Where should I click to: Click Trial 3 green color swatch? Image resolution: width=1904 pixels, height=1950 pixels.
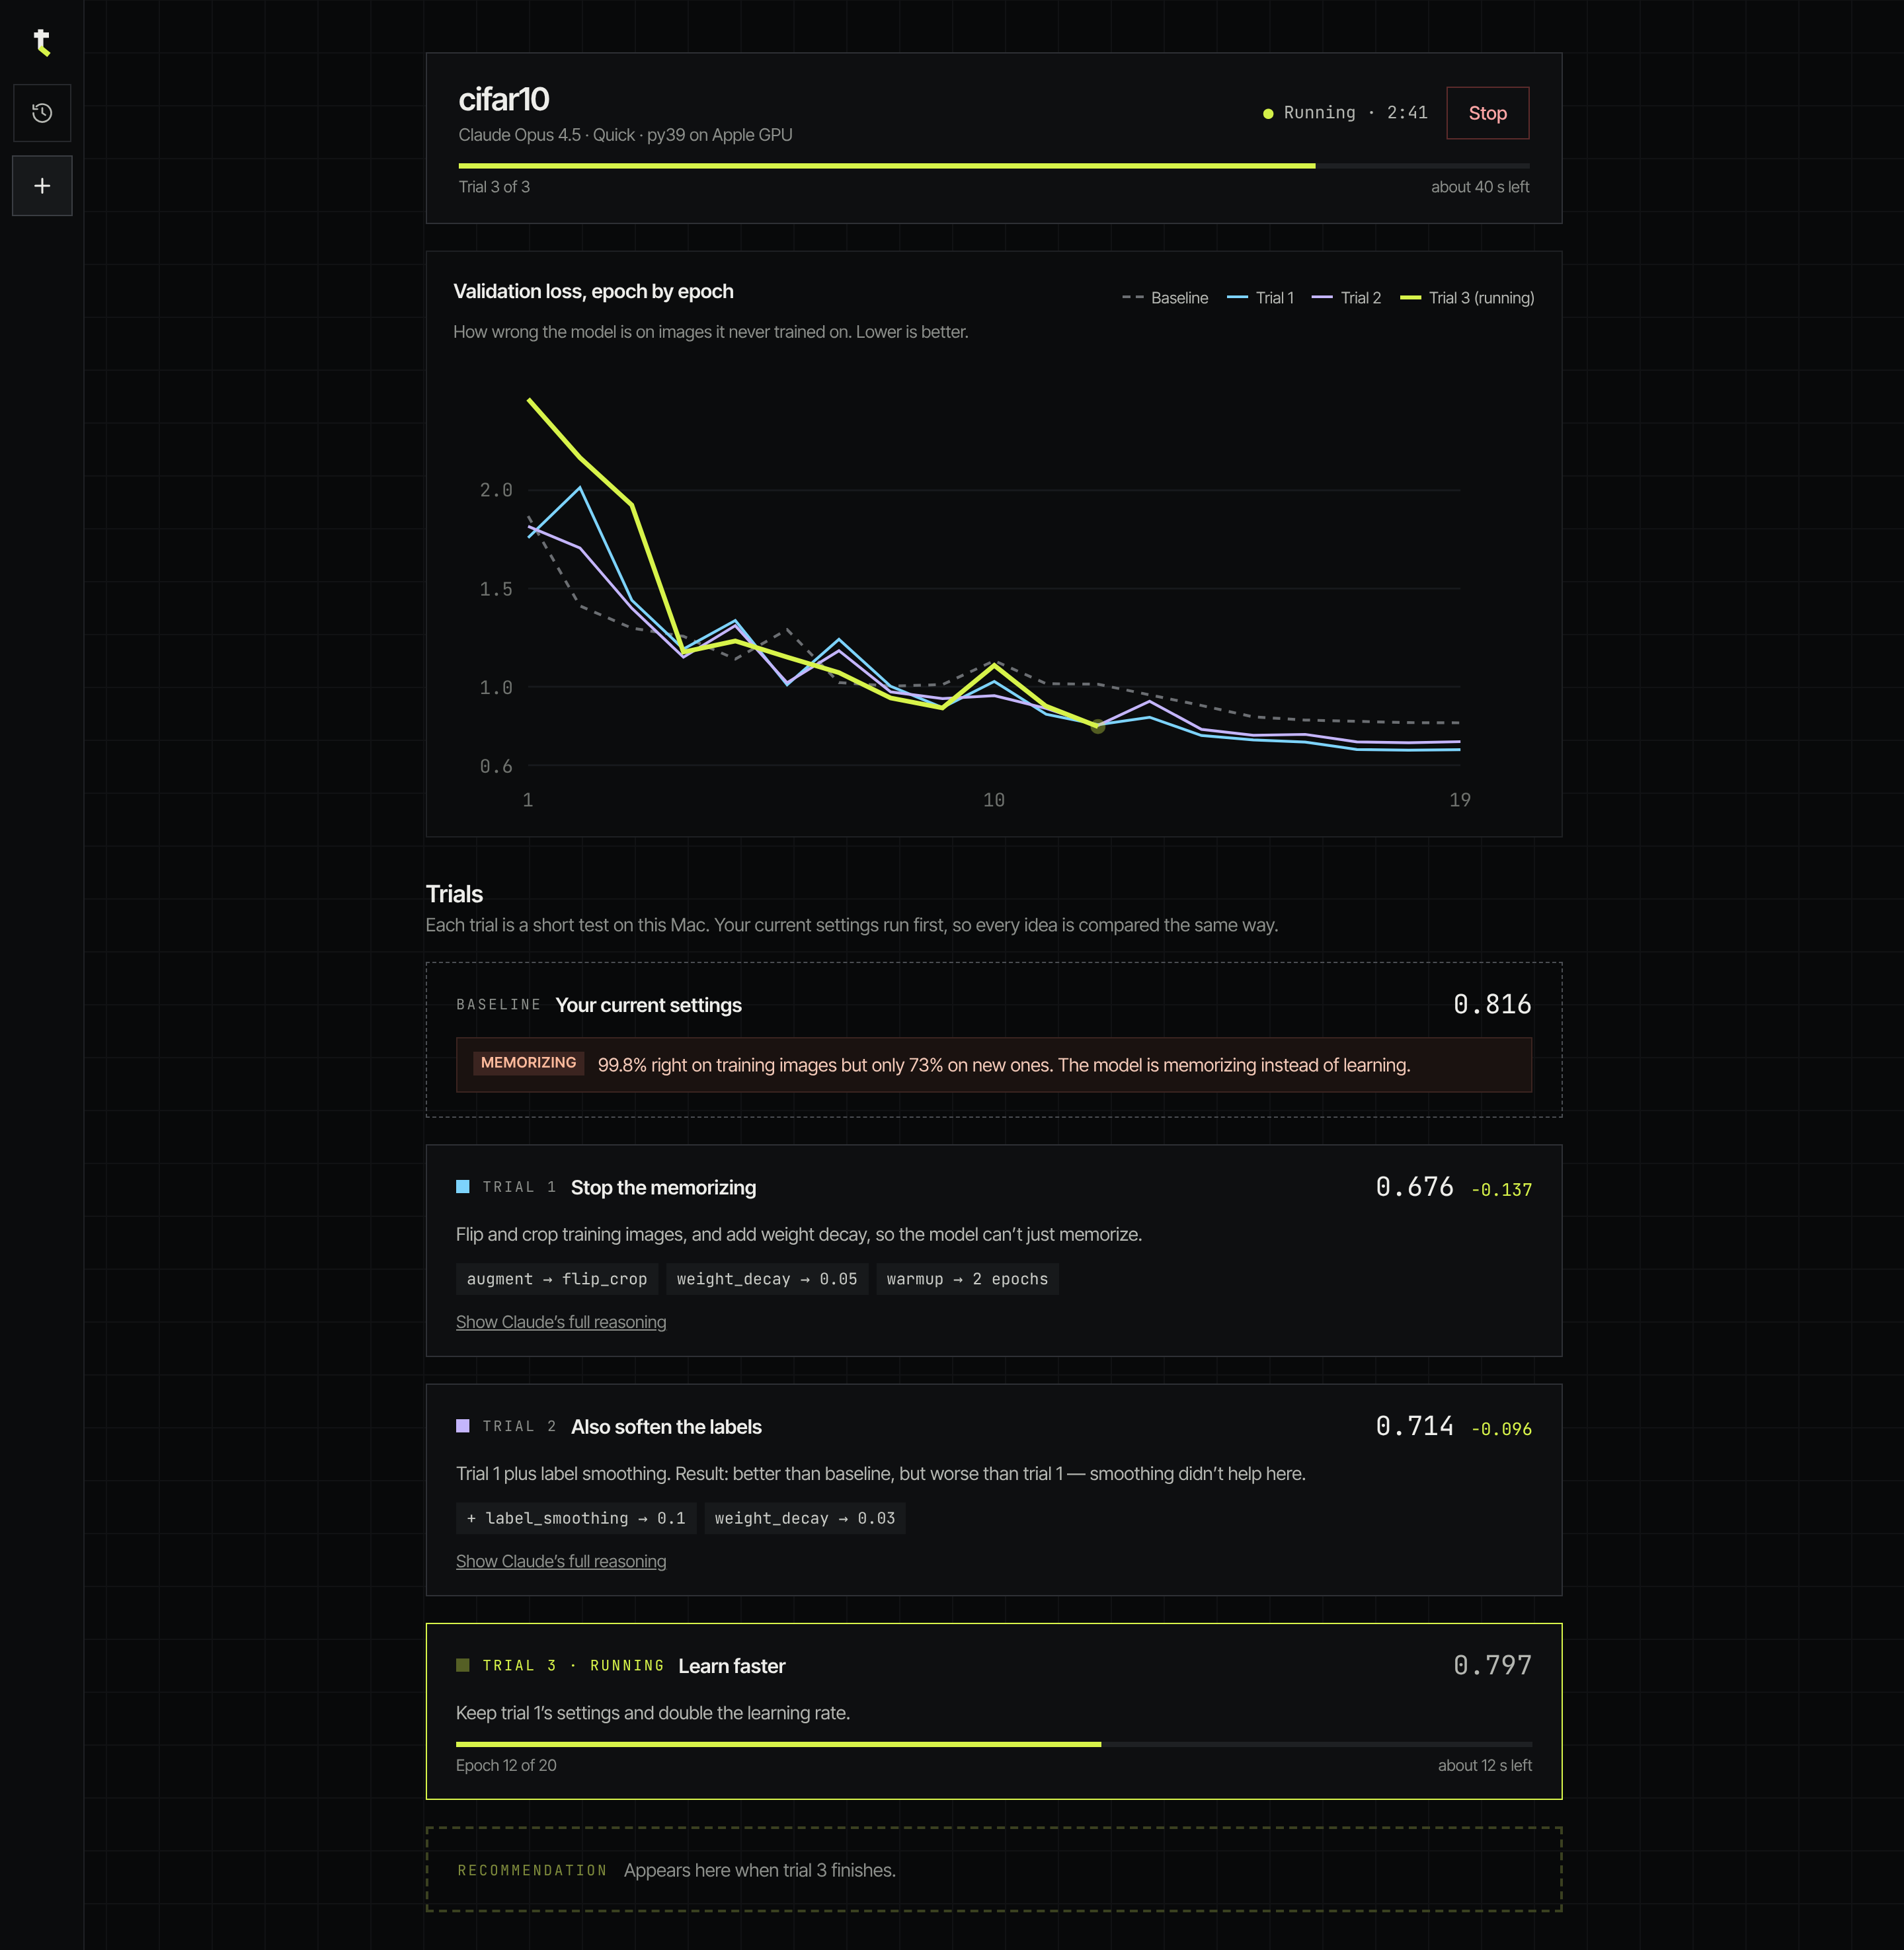[x=462, y=1665]
